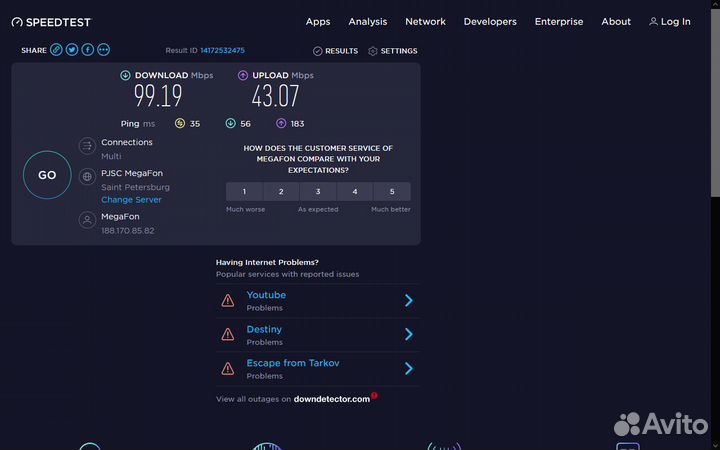Click the upload speed value 43.07
The width and height of the screenshot is (720, 450).
275,96
